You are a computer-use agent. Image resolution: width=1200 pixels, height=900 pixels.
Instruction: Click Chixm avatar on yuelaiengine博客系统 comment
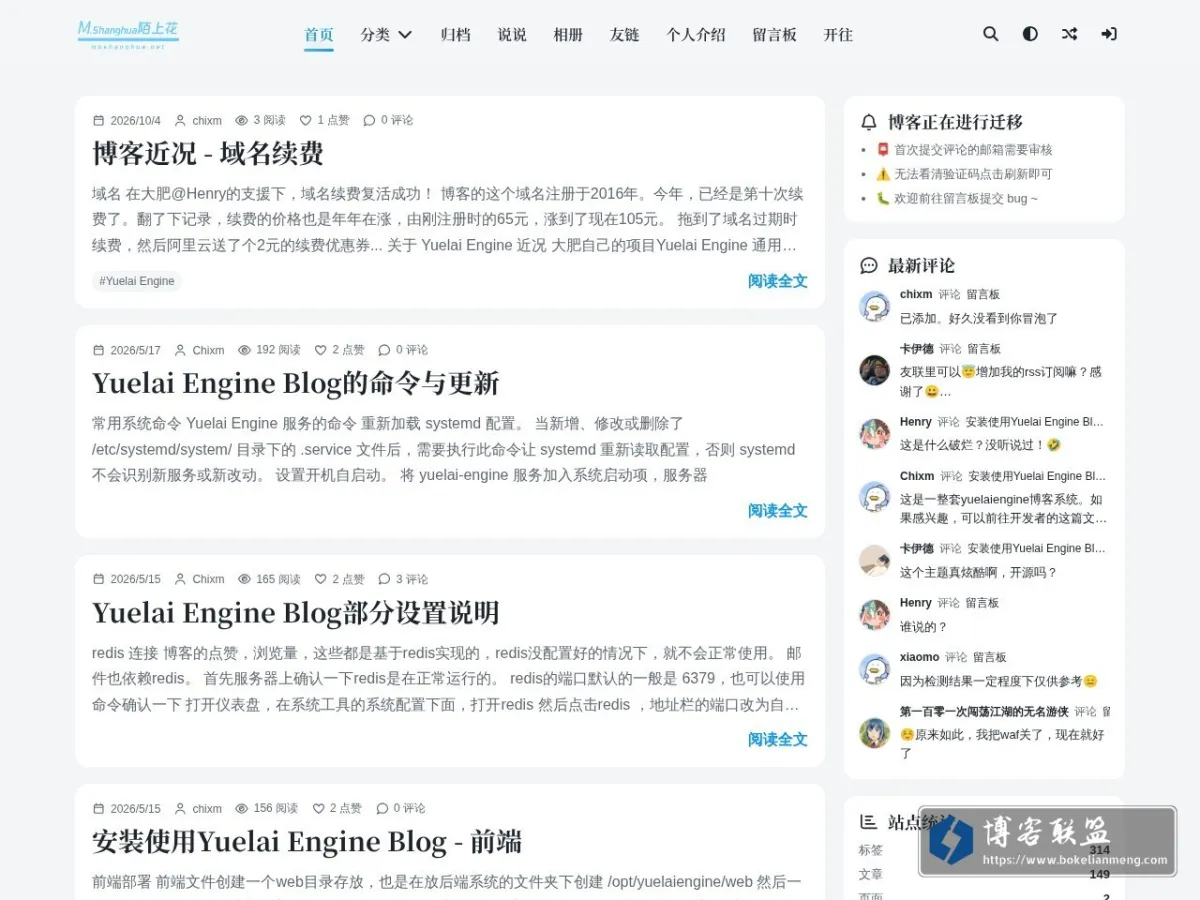tap(875, 497)
